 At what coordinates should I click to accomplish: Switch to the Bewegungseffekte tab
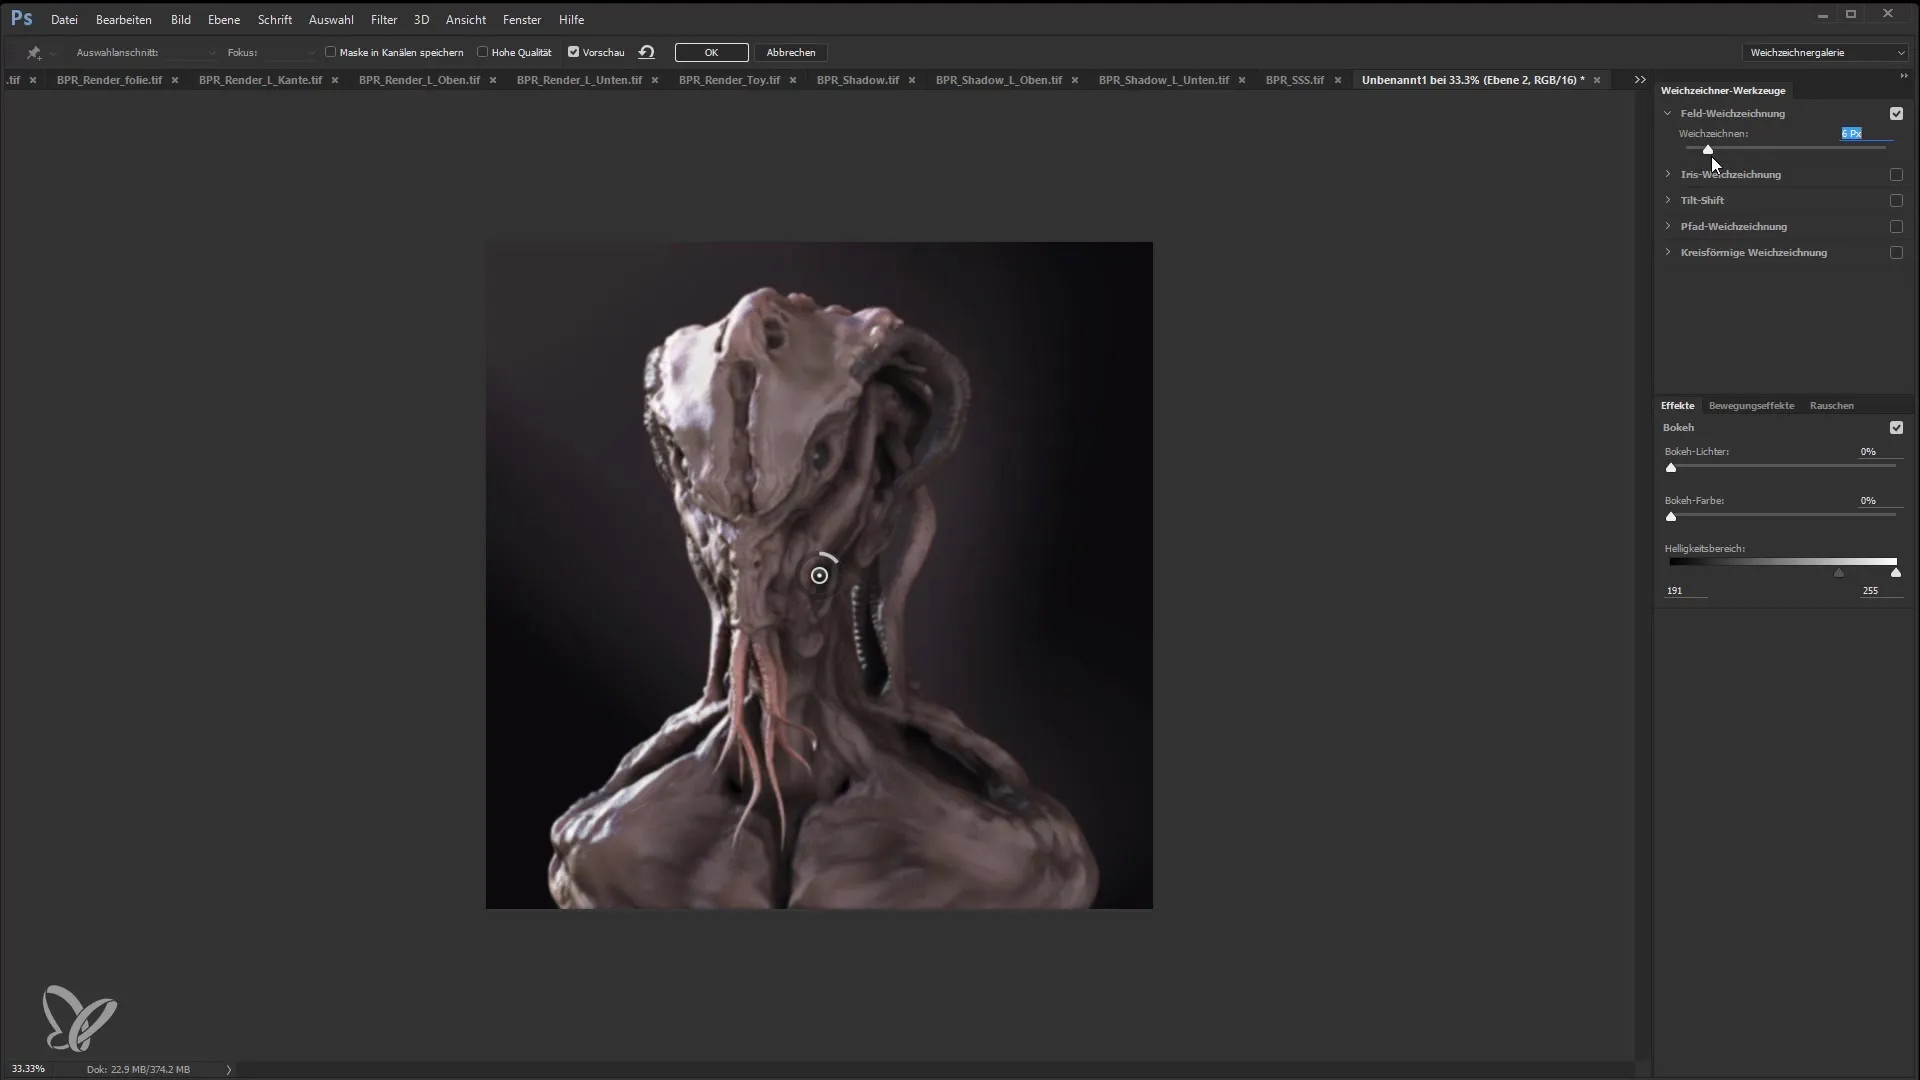[1751, 405]
